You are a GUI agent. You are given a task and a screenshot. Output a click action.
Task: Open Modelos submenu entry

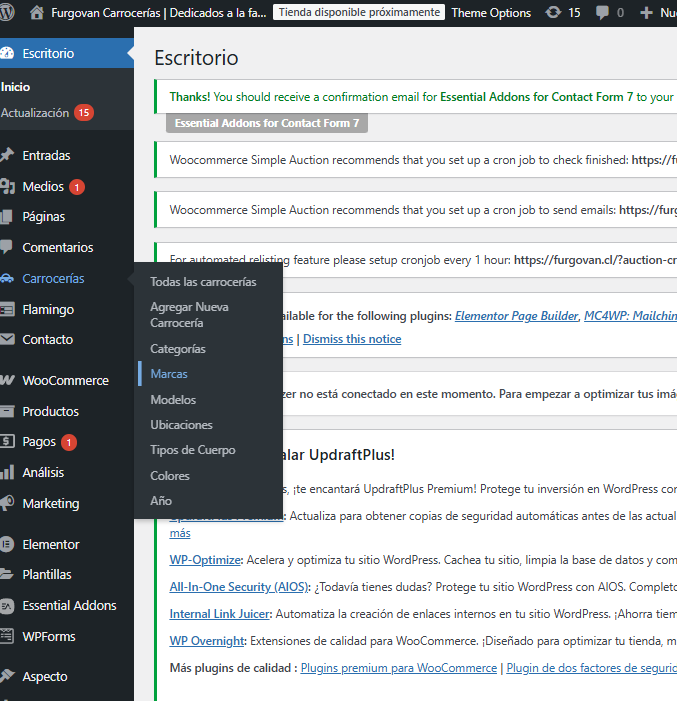[173, 400]
